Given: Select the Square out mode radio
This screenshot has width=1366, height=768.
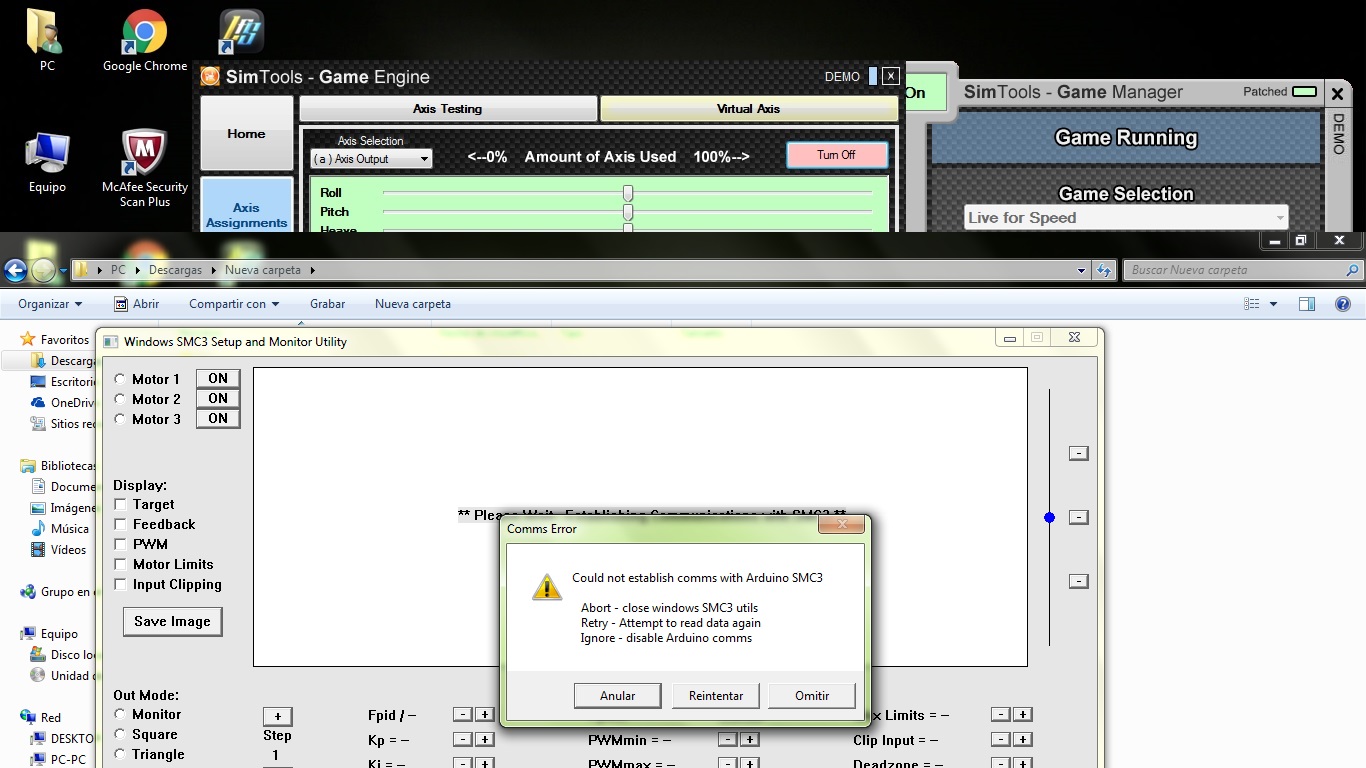Looking at the screenshot, I should [x=120, y=734].
